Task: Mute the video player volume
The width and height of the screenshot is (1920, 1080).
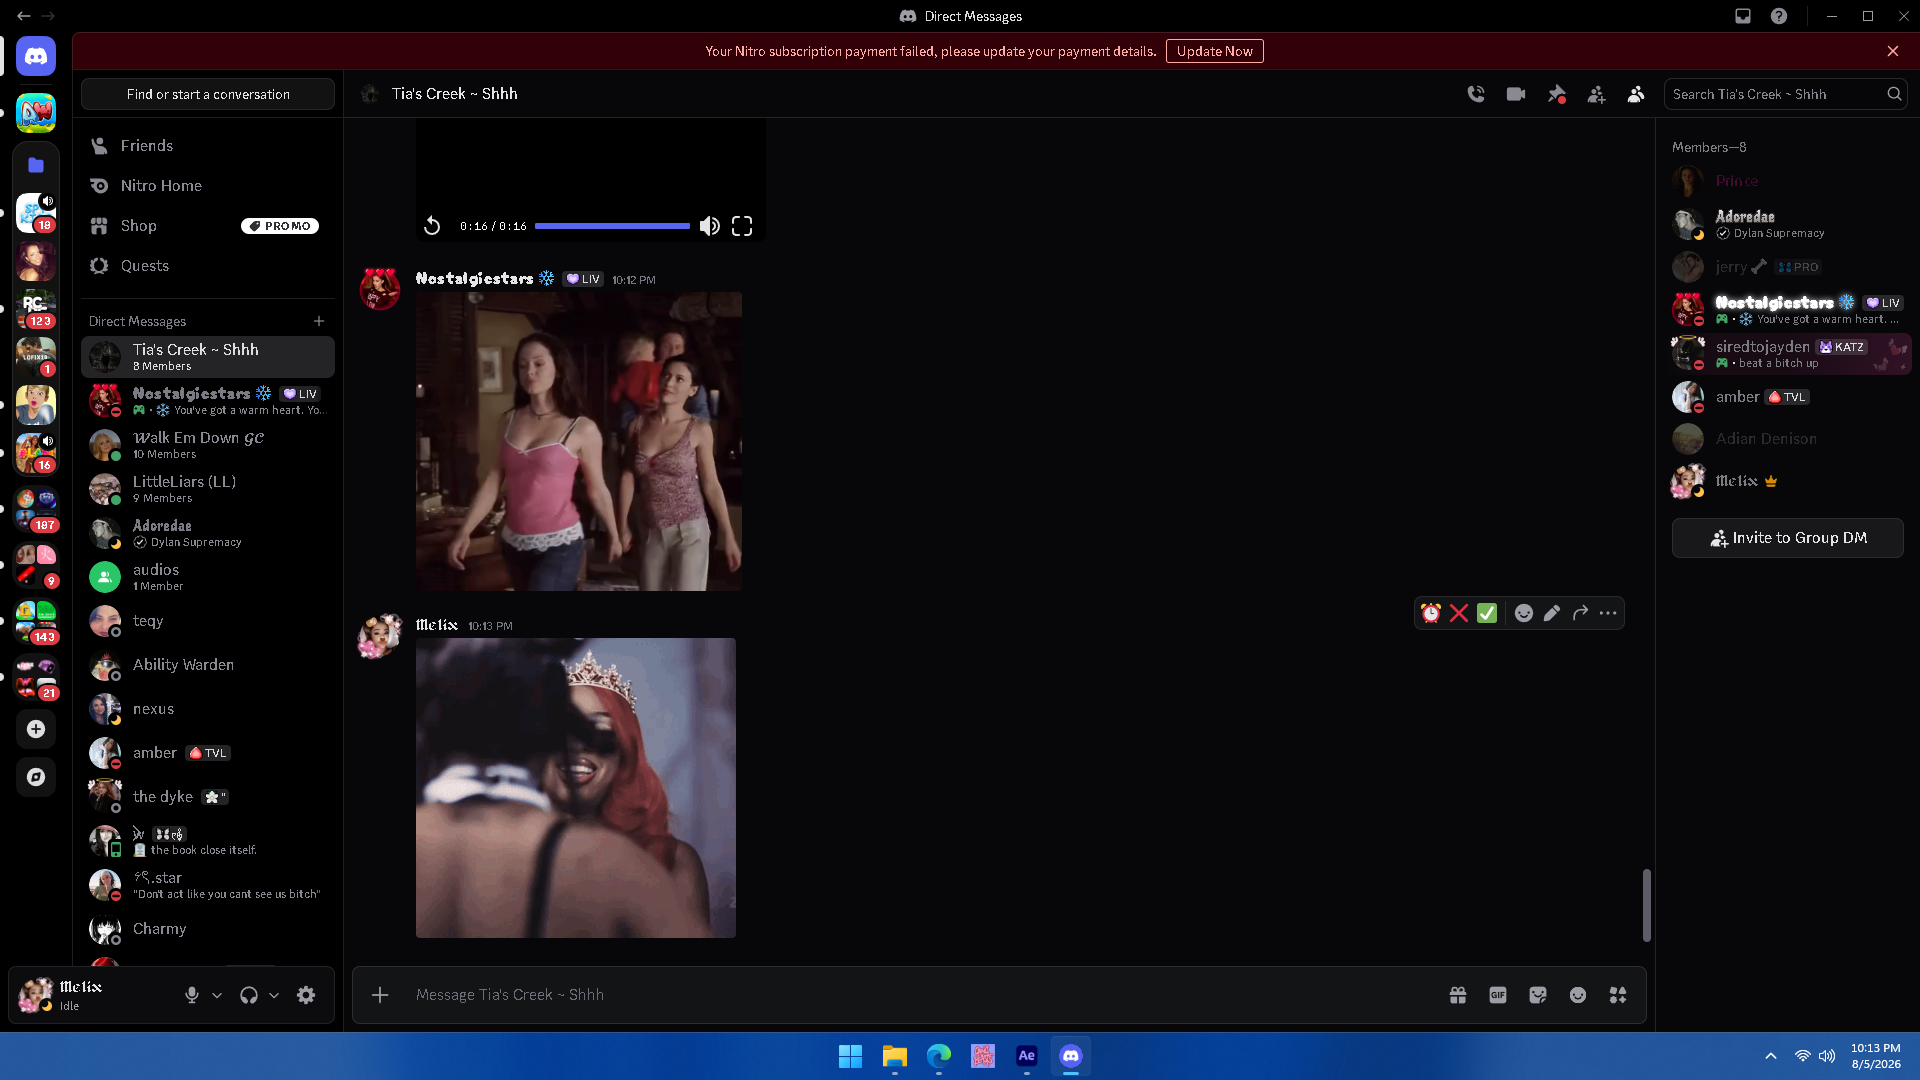Action: (x=710, y=226)
